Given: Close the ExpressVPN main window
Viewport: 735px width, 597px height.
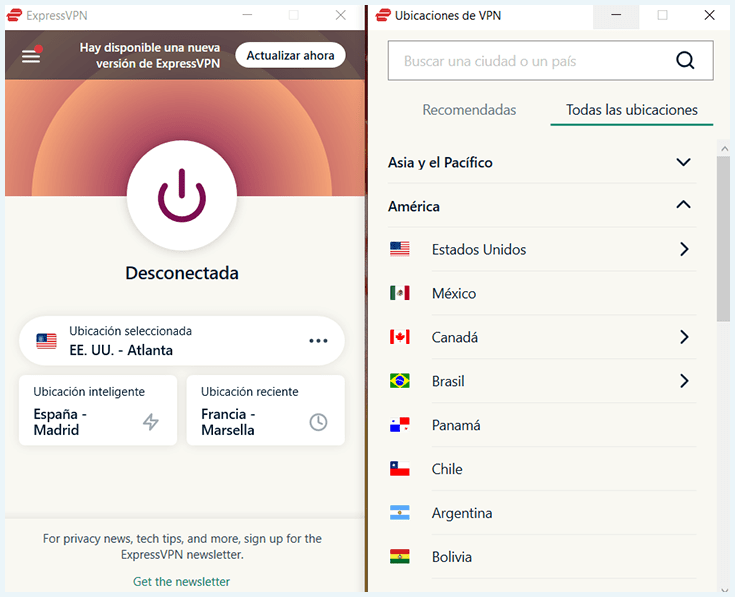Looking at the screenshot, I should [341, 15].
